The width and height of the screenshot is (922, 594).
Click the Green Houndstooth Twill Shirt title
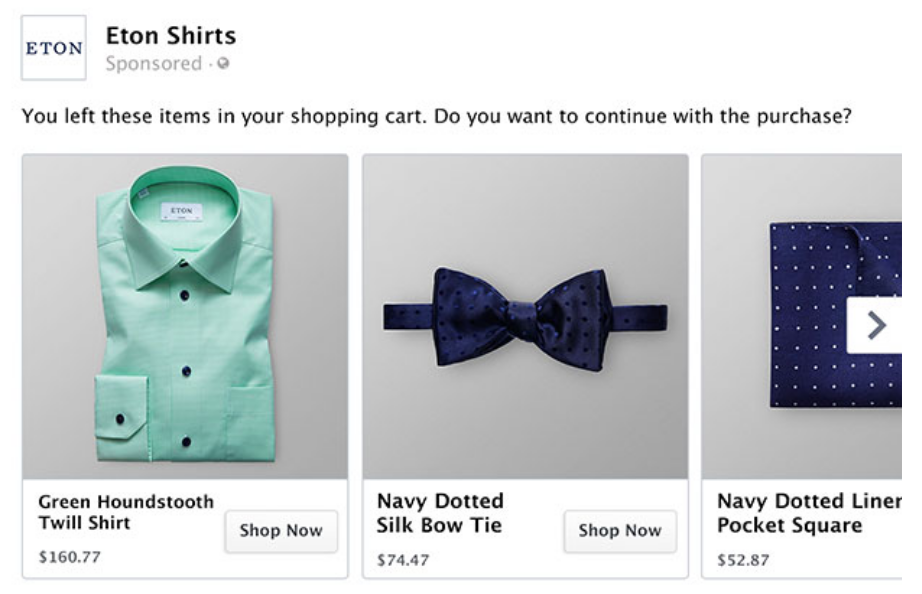[126, 512]
